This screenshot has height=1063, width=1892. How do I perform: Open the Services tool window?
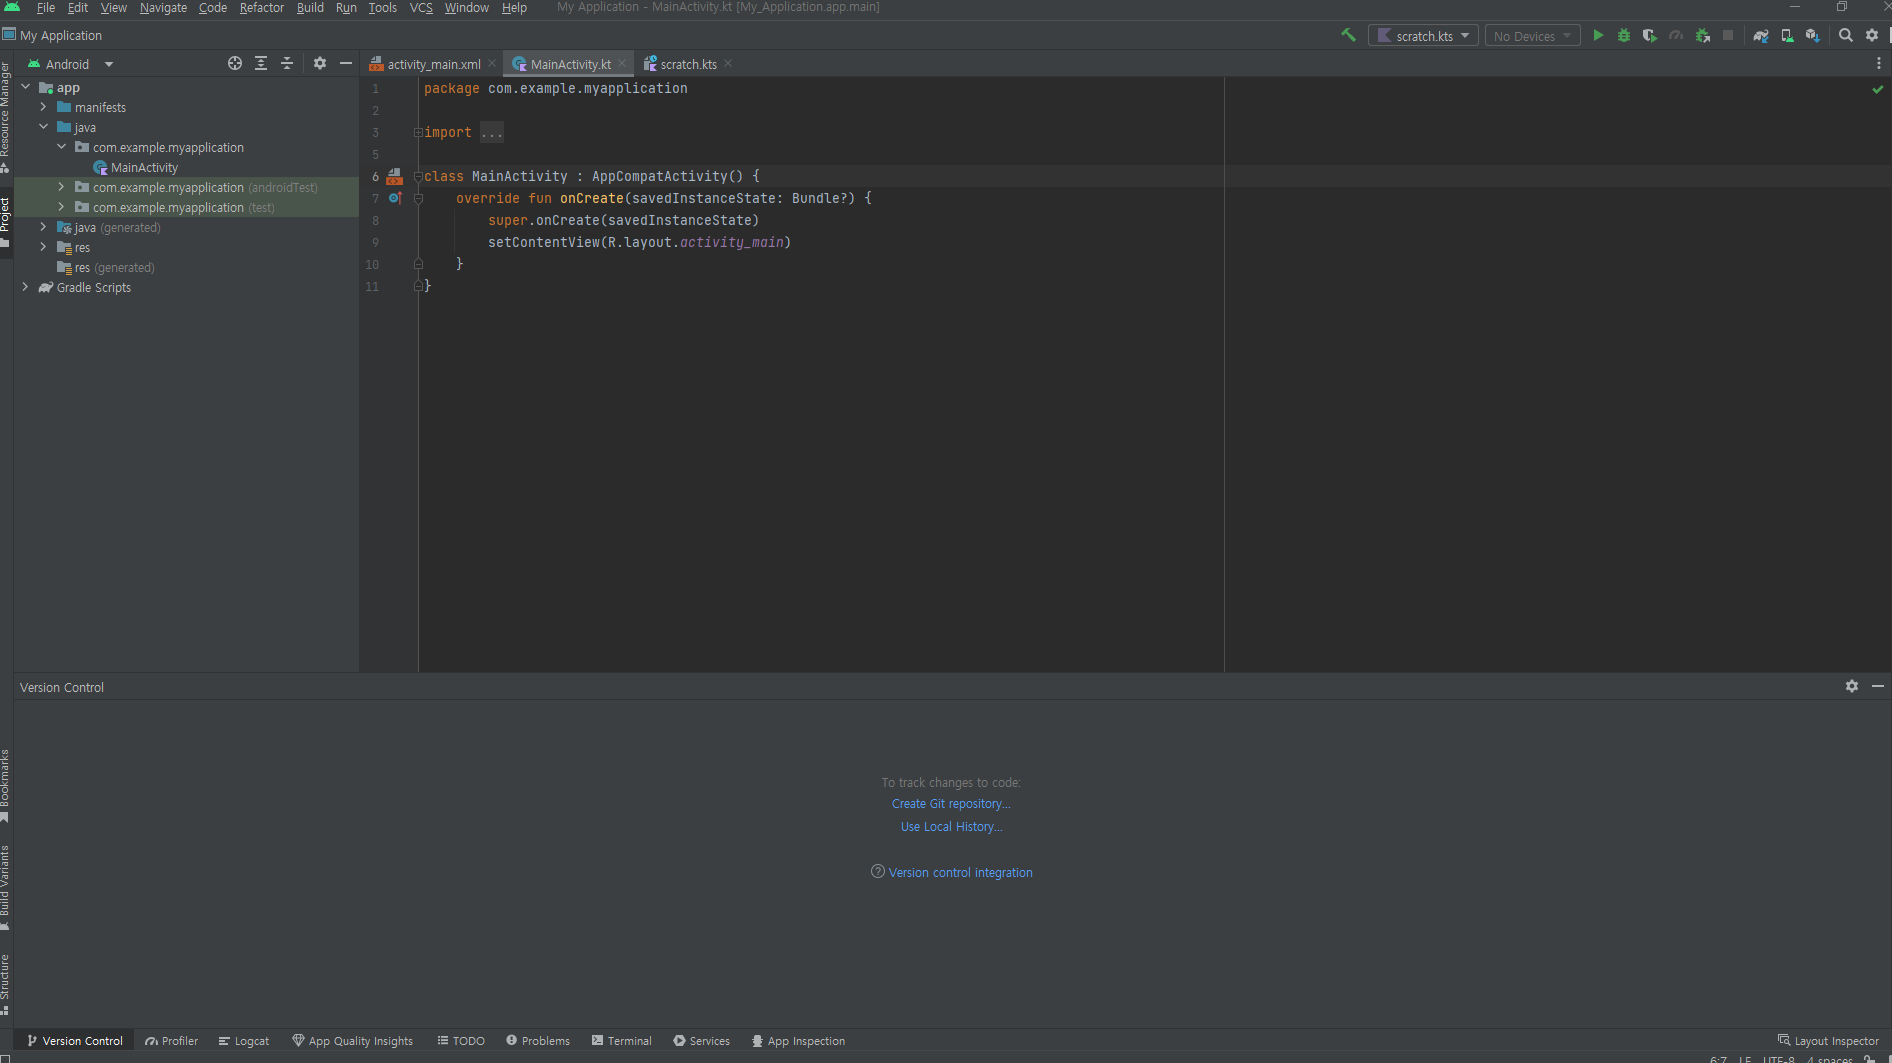701,1041
